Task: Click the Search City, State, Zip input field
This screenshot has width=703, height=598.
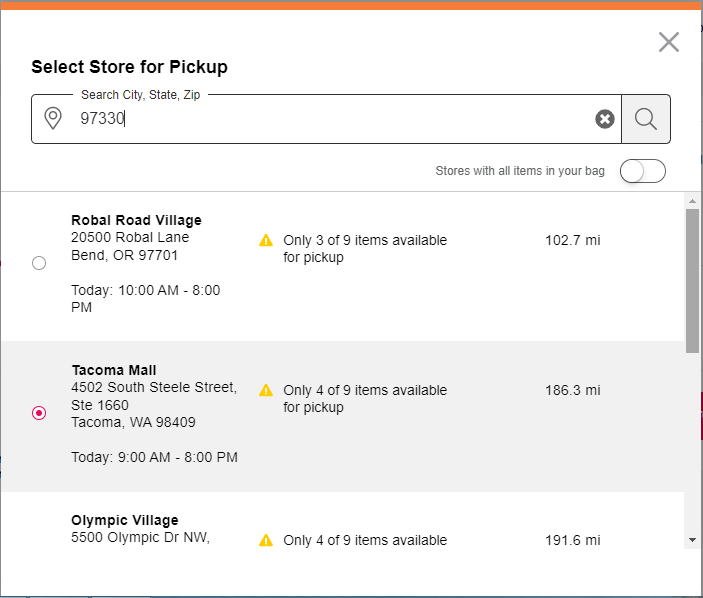Action: (330, 119)
